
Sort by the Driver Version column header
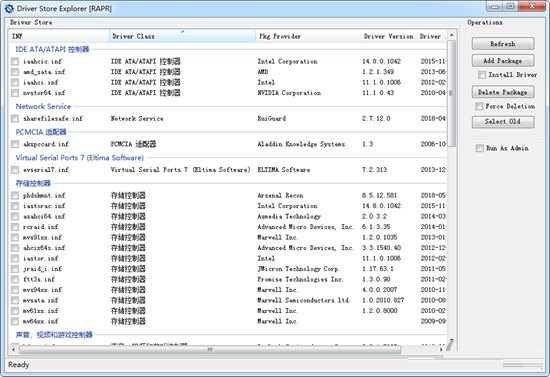coord(389,36)
